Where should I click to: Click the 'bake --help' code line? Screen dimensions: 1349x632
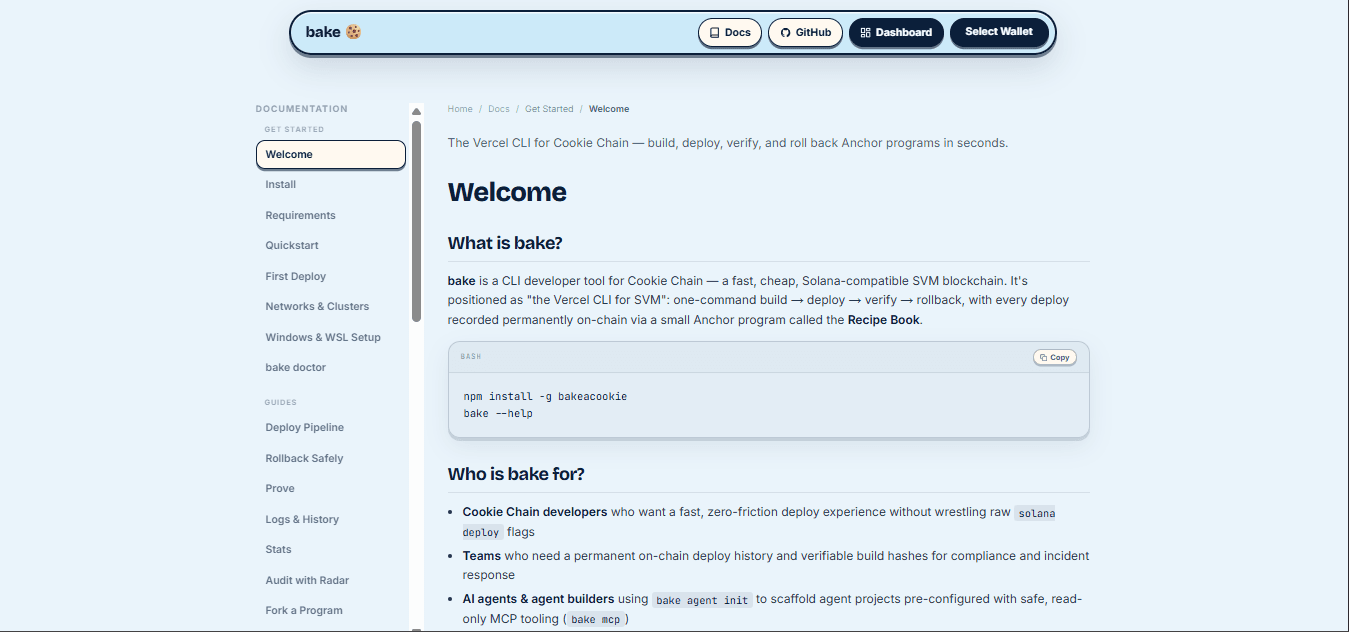[498, 414]
